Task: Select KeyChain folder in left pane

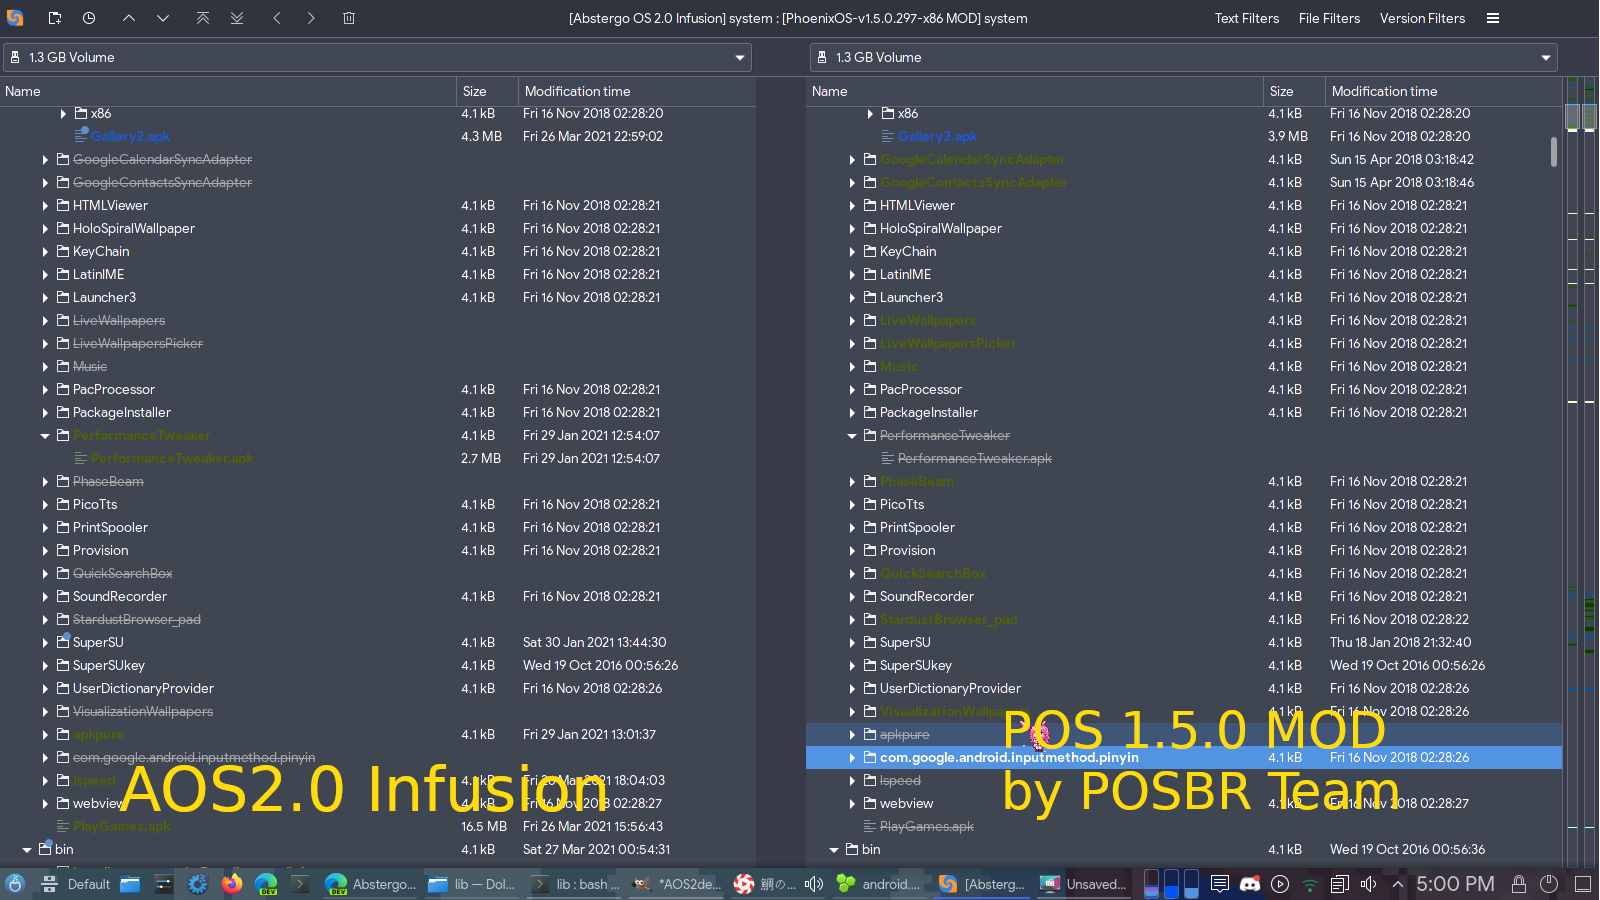Action: (x=101, y=252)
